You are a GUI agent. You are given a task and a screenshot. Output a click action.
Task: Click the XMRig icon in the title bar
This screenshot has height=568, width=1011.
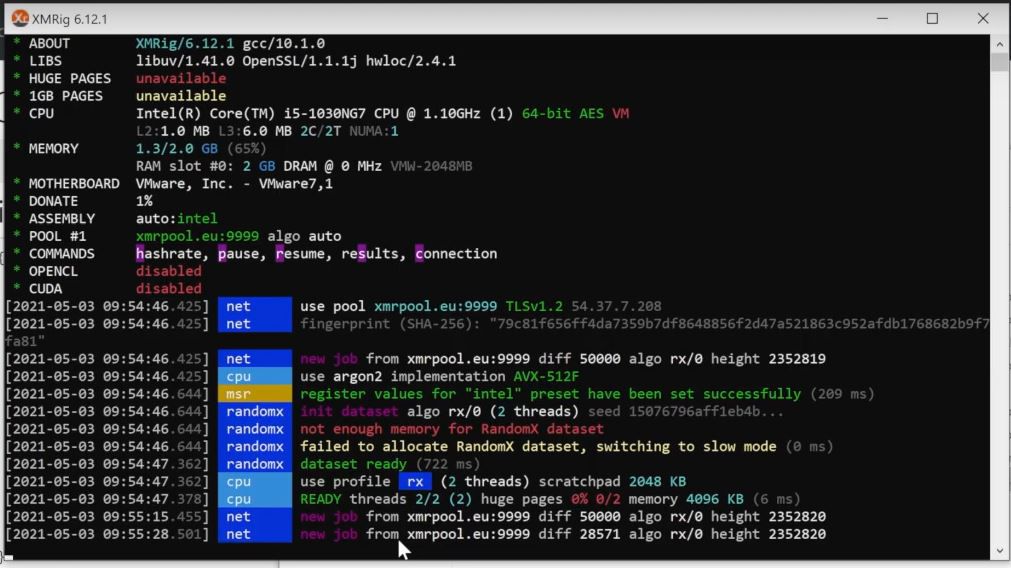click(19, 19)
